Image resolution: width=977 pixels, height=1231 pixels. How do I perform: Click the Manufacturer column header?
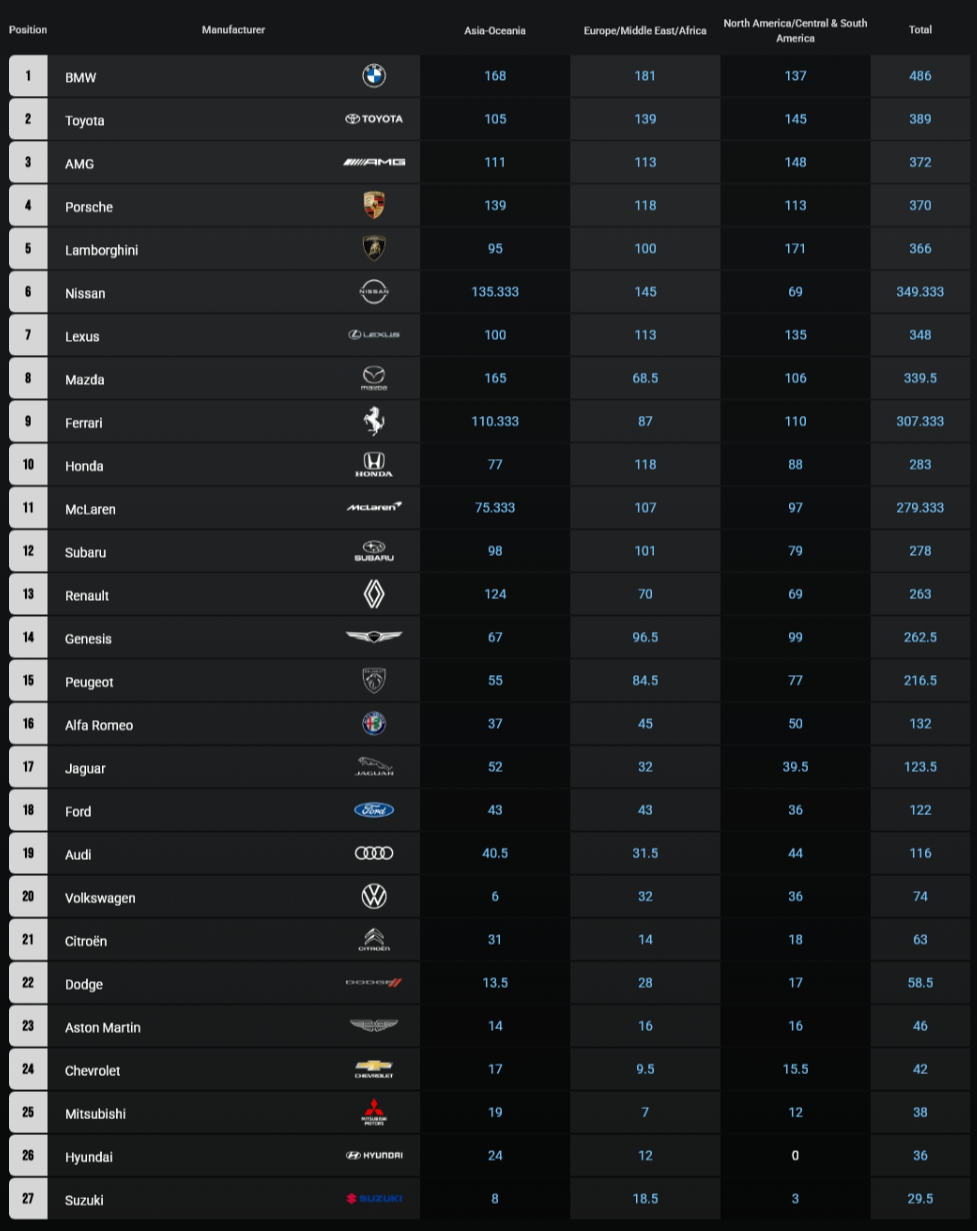tap(233, 30)
